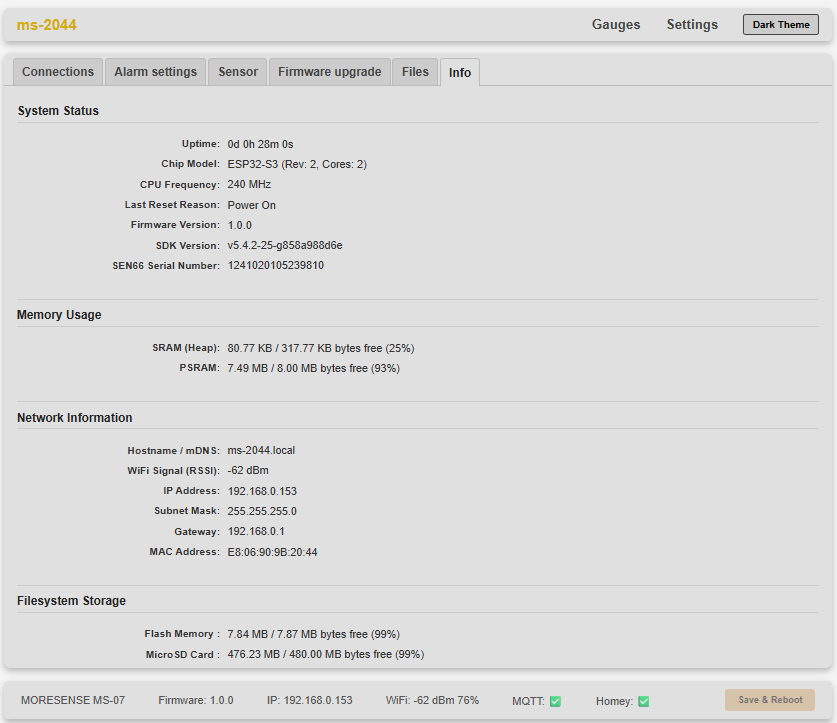
Task: Click the Homey status checkmark icon
Action: pyautogui.click(x=644, y=701)
